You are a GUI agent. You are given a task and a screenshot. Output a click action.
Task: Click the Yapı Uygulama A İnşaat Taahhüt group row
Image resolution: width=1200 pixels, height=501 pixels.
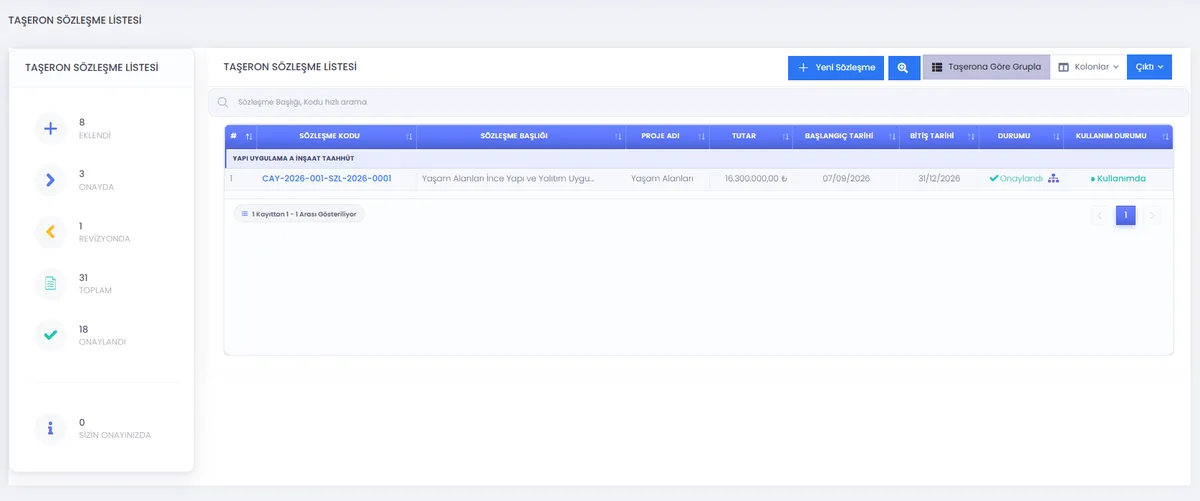pos(698,158)
